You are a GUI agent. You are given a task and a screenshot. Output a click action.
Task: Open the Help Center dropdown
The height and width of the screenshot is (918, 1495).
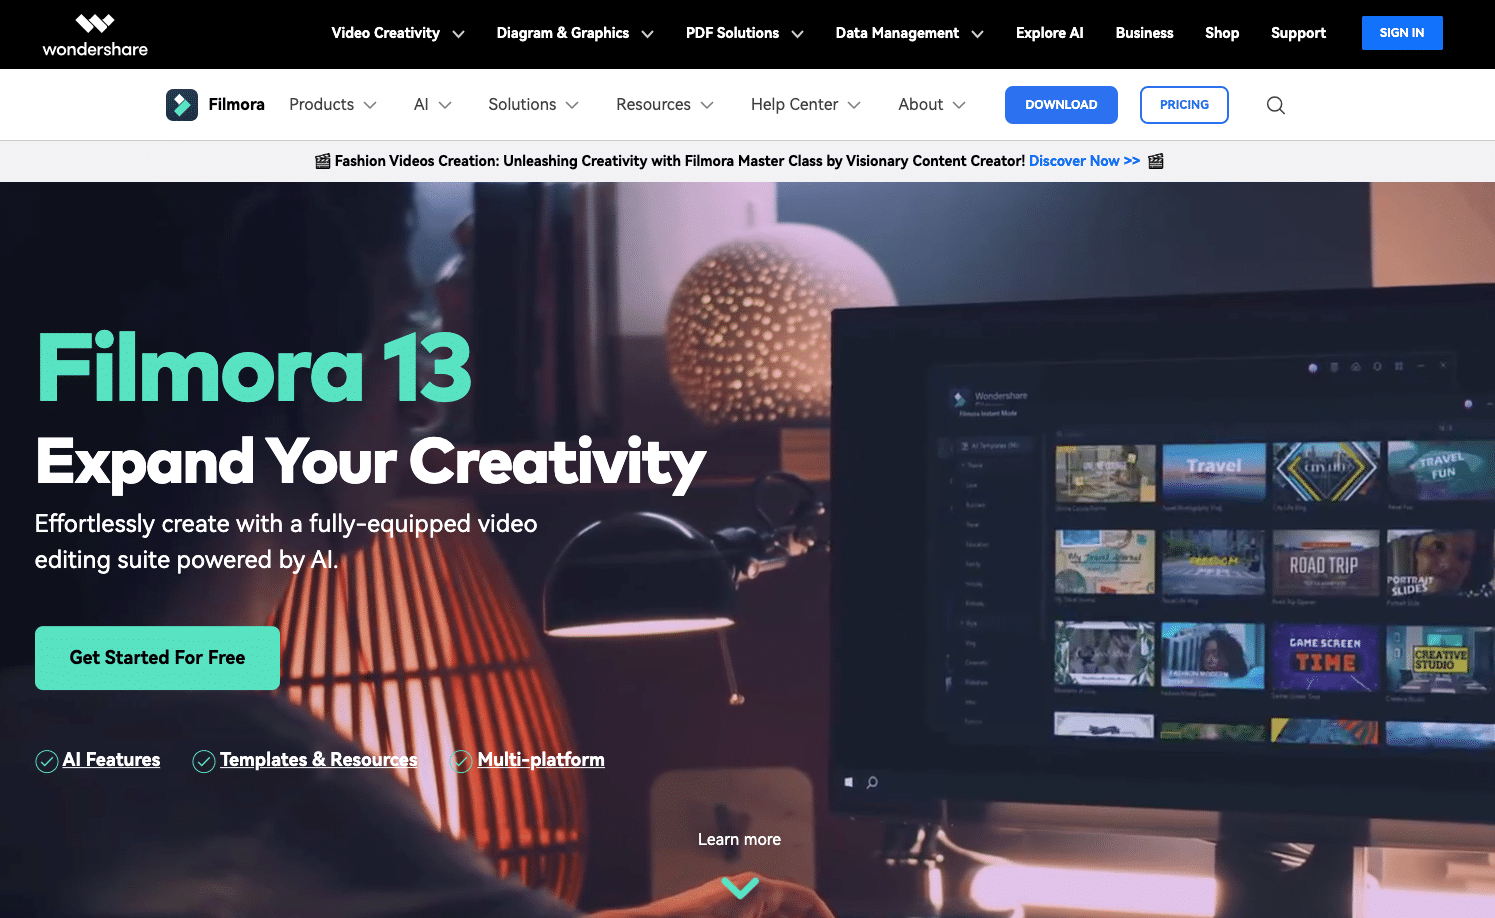pyautogui.click(x=806, y=105)
